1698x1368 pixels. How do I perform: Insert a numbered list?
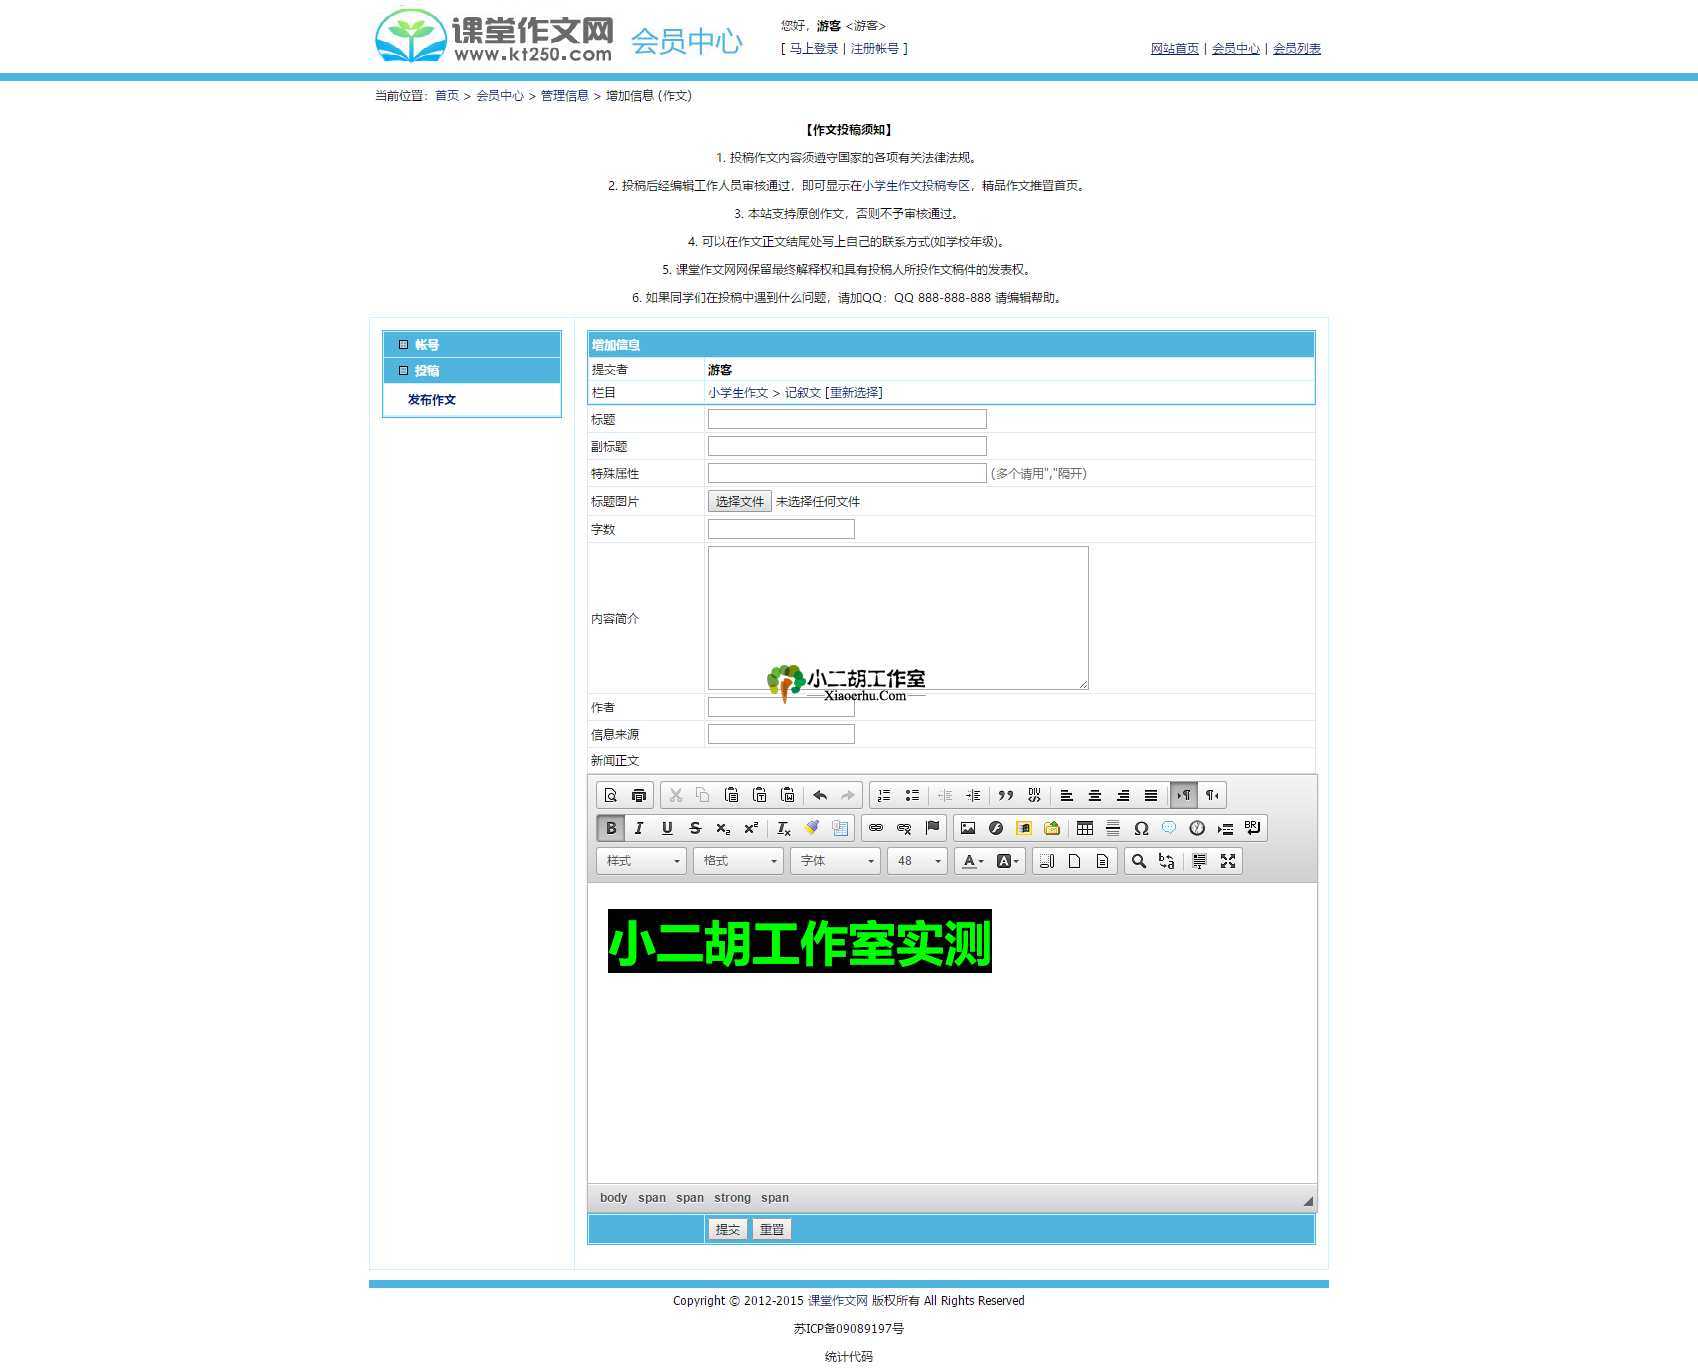pyautogui.click(x=884, y=796)
